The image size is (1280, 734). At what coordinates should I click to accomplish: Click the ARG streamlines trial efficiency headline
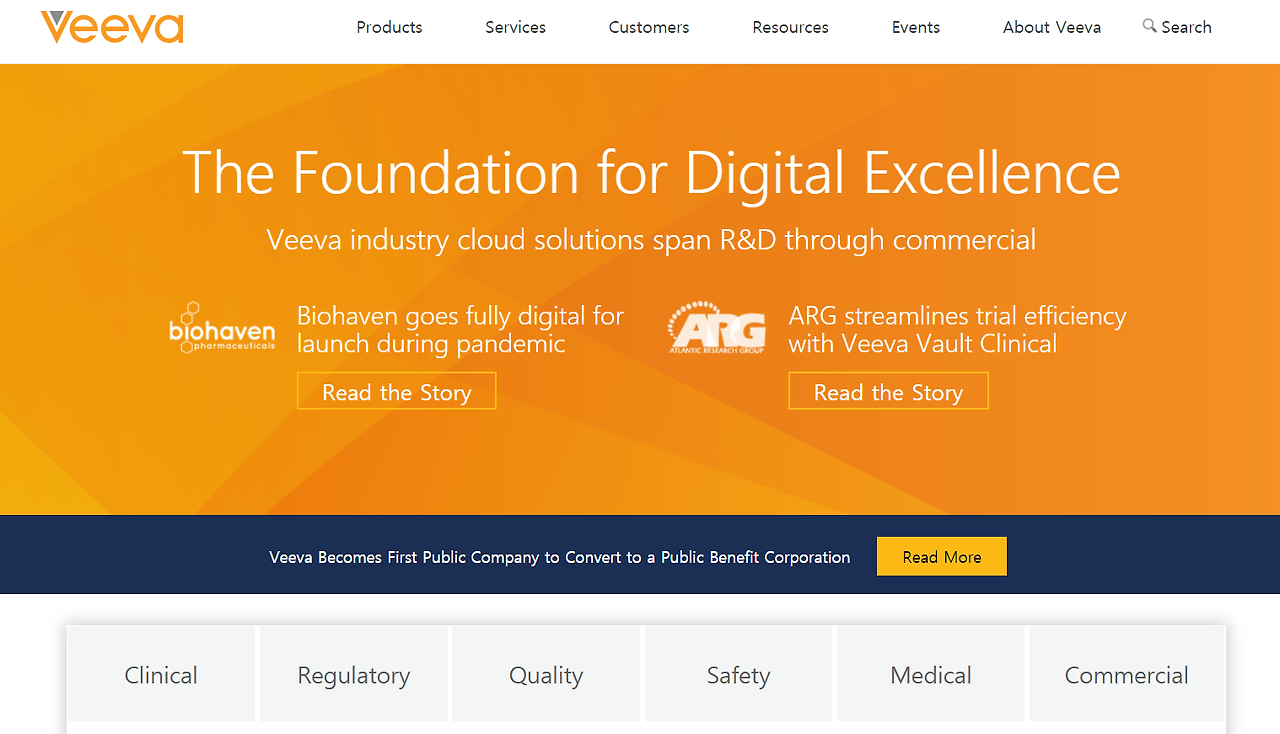coord(957,329)
